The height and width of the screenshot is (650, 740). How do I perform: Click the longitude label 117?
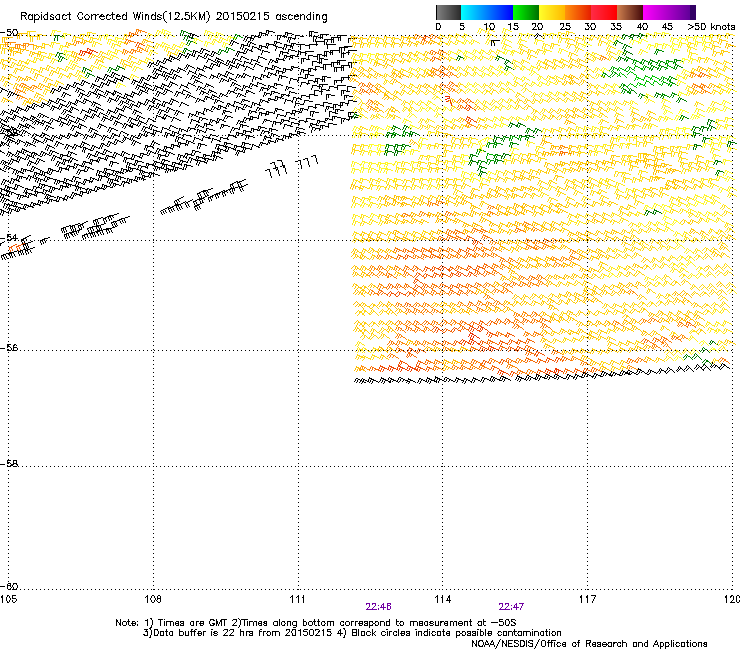[x=587, y=599]
